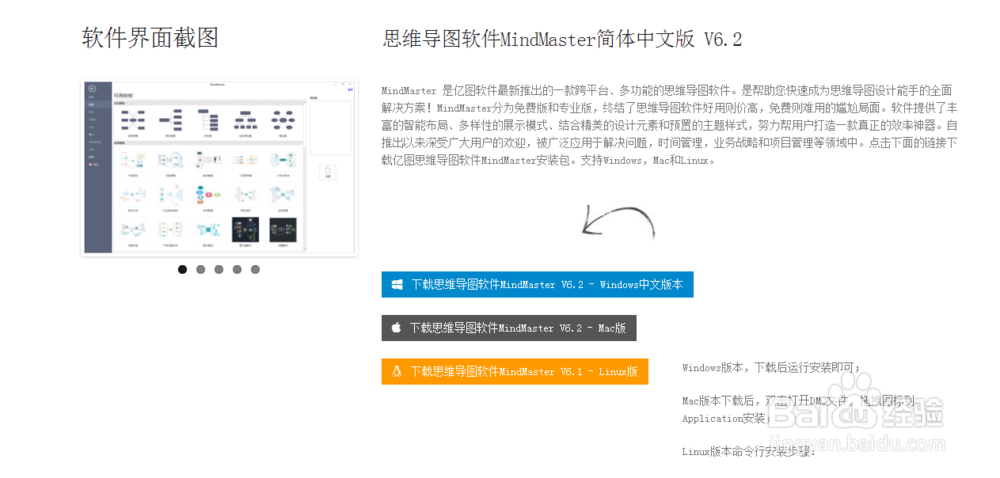The width and height of the screenshot is (1000, 478).
Task: Click the title '思维导图软件MindMaster简体中文版 V6.2'
Action: pyautogui.click(x=562, y=40)
